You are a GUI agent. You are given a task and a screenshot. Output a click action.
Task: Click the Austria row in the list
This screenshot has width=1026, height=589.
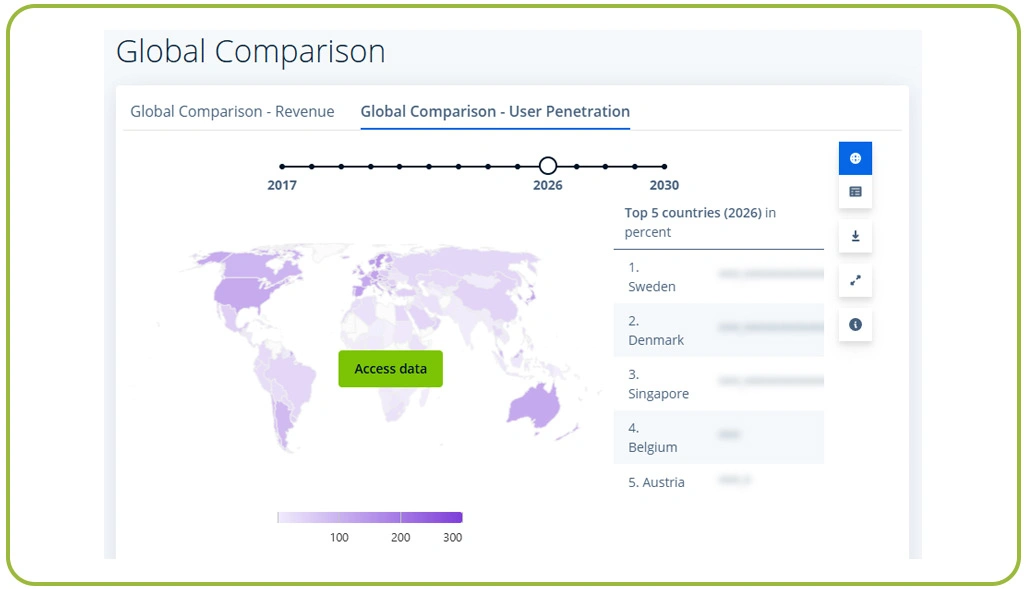tap(718, 482)
